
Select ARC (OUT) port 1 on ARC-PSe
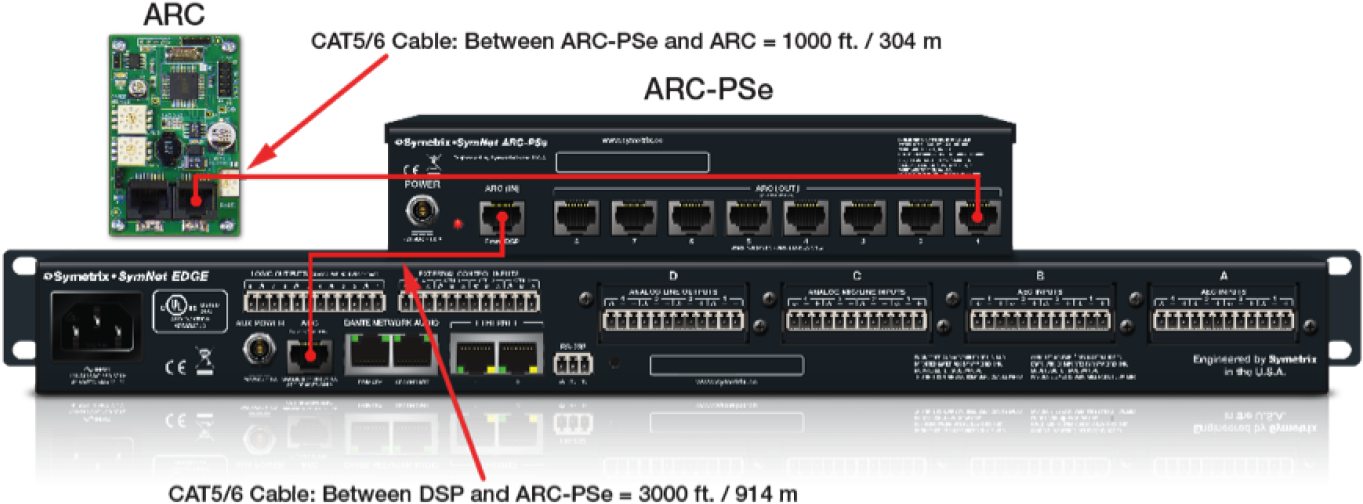click(977, 217)
